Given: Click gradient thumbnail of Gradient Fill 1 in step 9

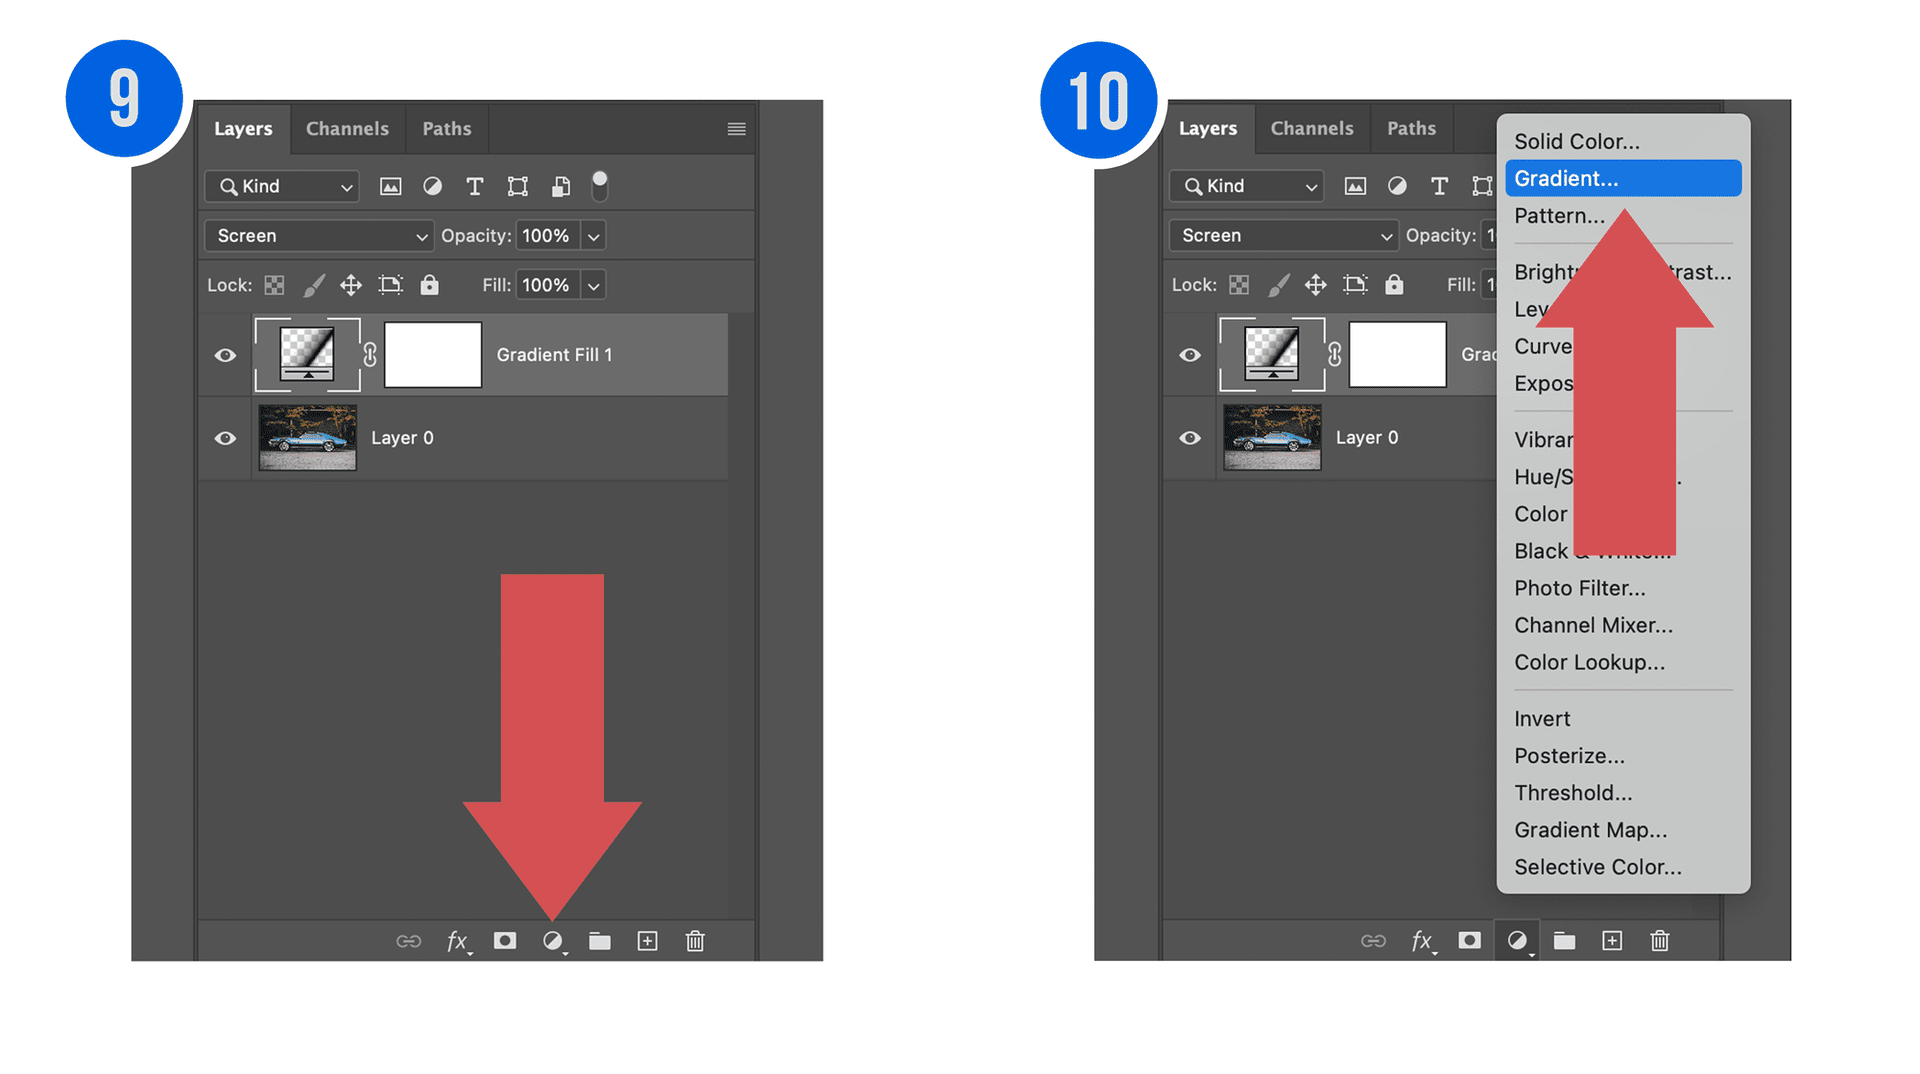Looking at the screenshot, I should [x=307, y=355].
